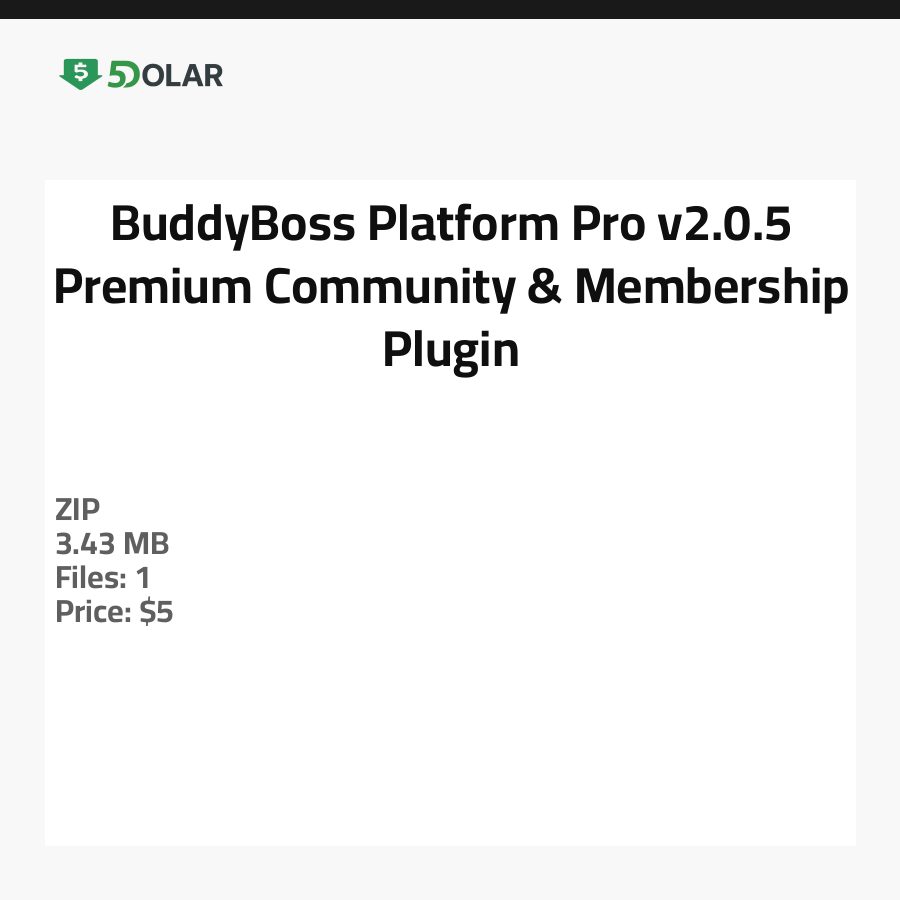900x900 pixels.
Task: Click the dark bar at the top
Action: pyautogui.click(x=450, y=9)
